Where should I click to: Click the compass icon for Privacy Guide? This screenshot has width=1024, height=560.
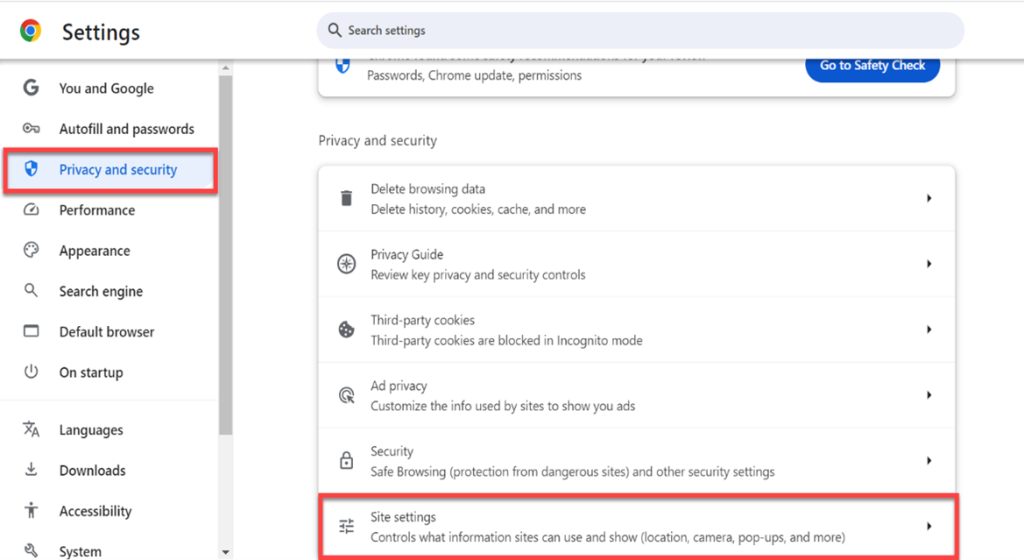(x=346, y=264)
